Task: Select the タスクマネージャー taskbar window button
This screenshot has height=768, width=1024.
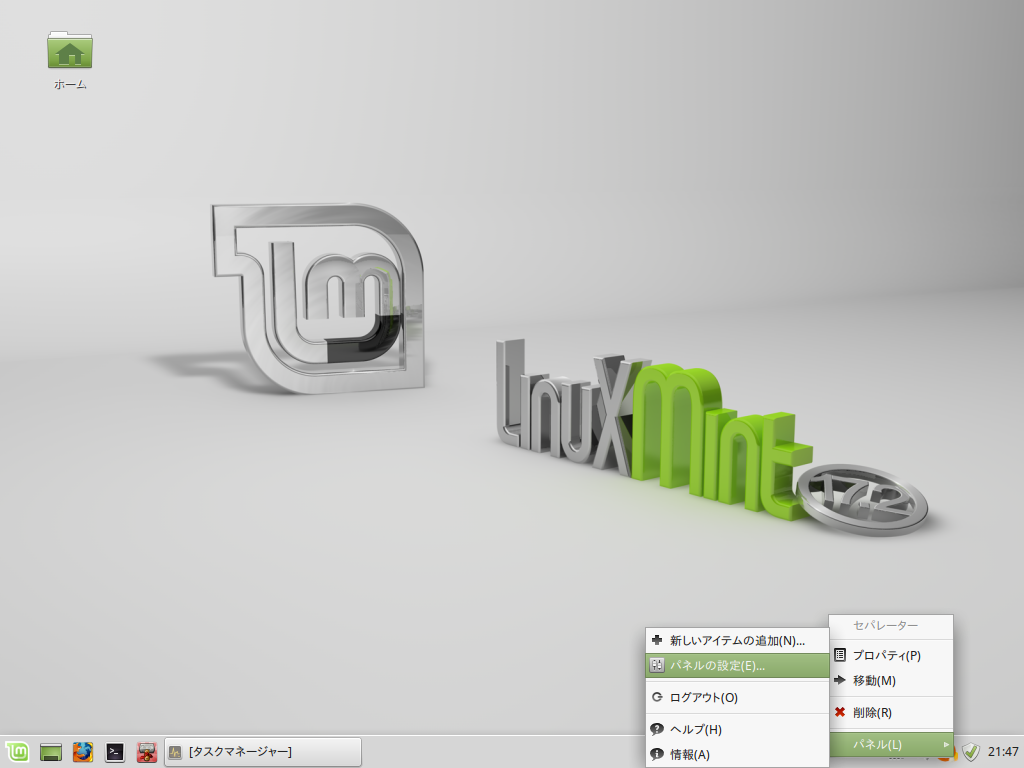Action: pos(262,751)
